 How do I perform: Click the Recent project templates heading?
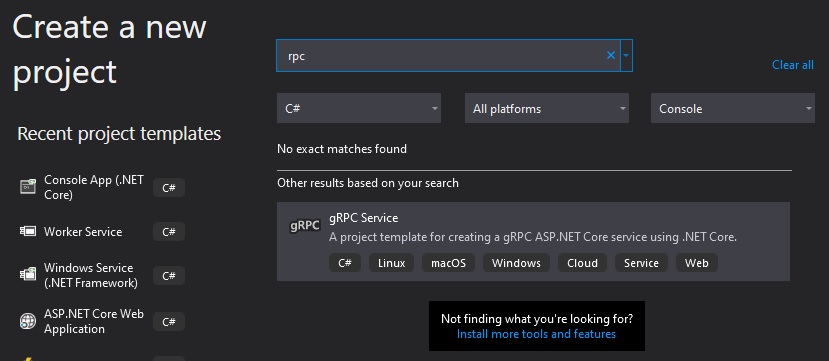[119, 134]
